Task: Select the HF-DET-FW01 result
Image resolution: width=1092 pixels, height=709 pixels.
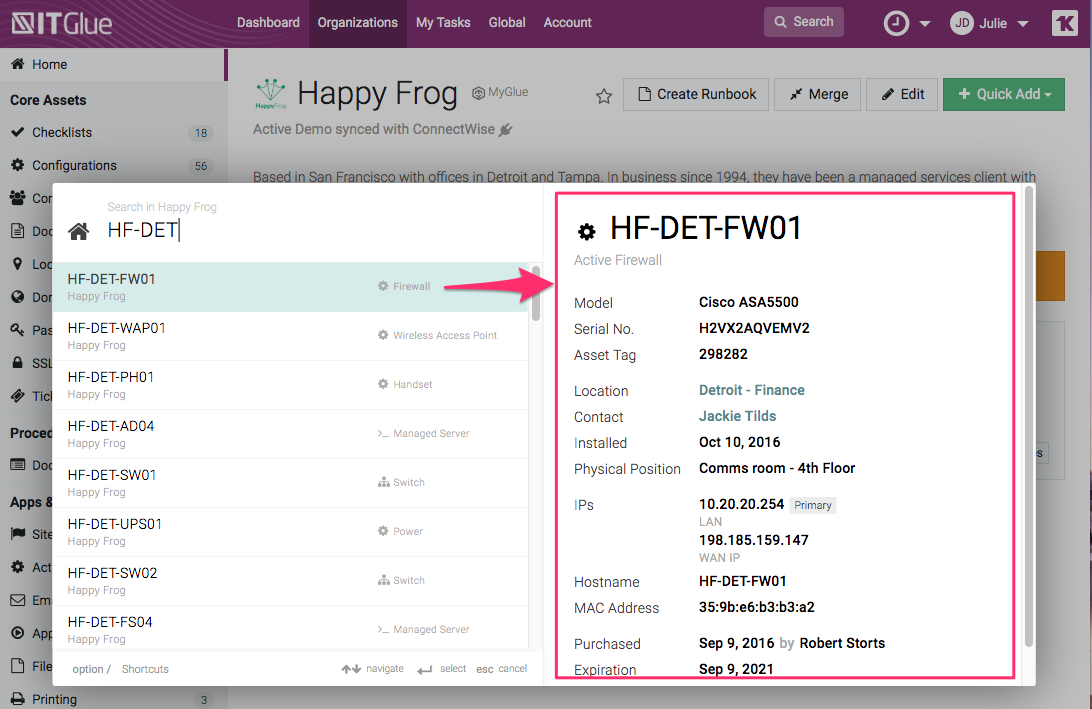Action: (290, 287)
